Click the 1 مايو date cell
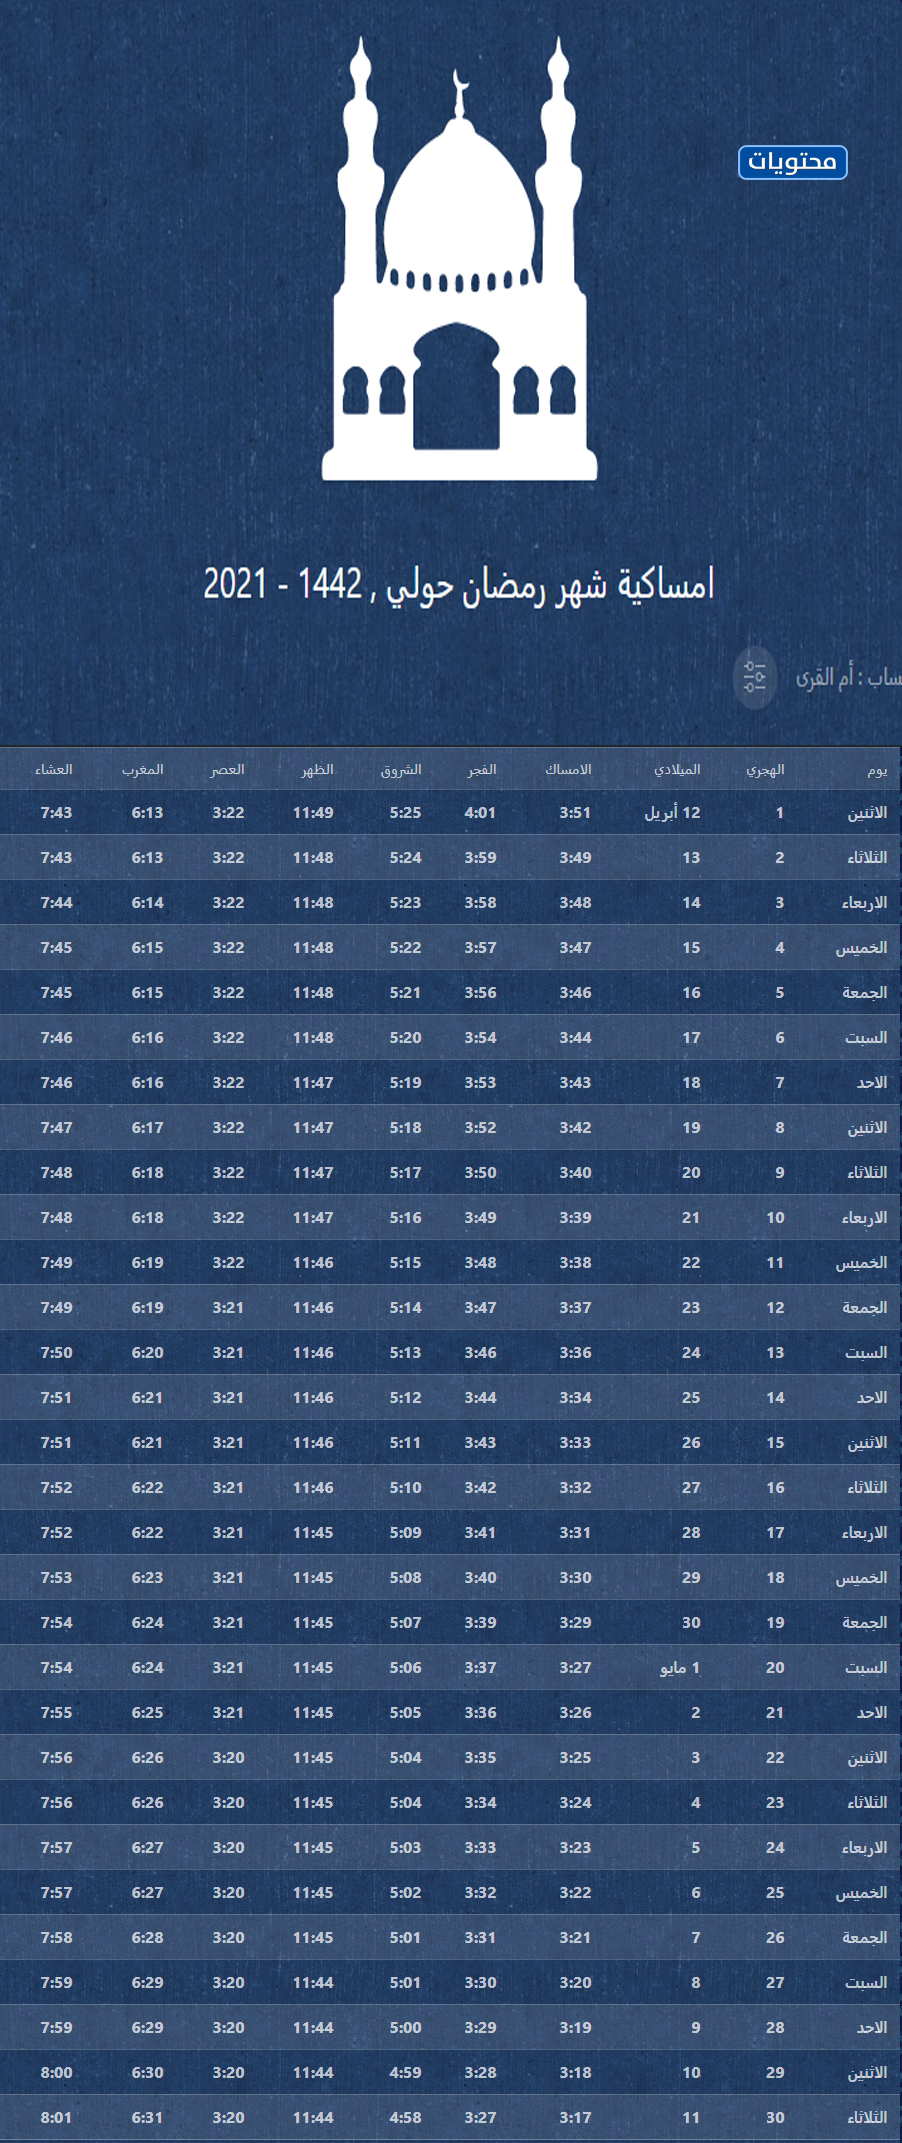This screenshot has width=902, height=2143. 680,1667
